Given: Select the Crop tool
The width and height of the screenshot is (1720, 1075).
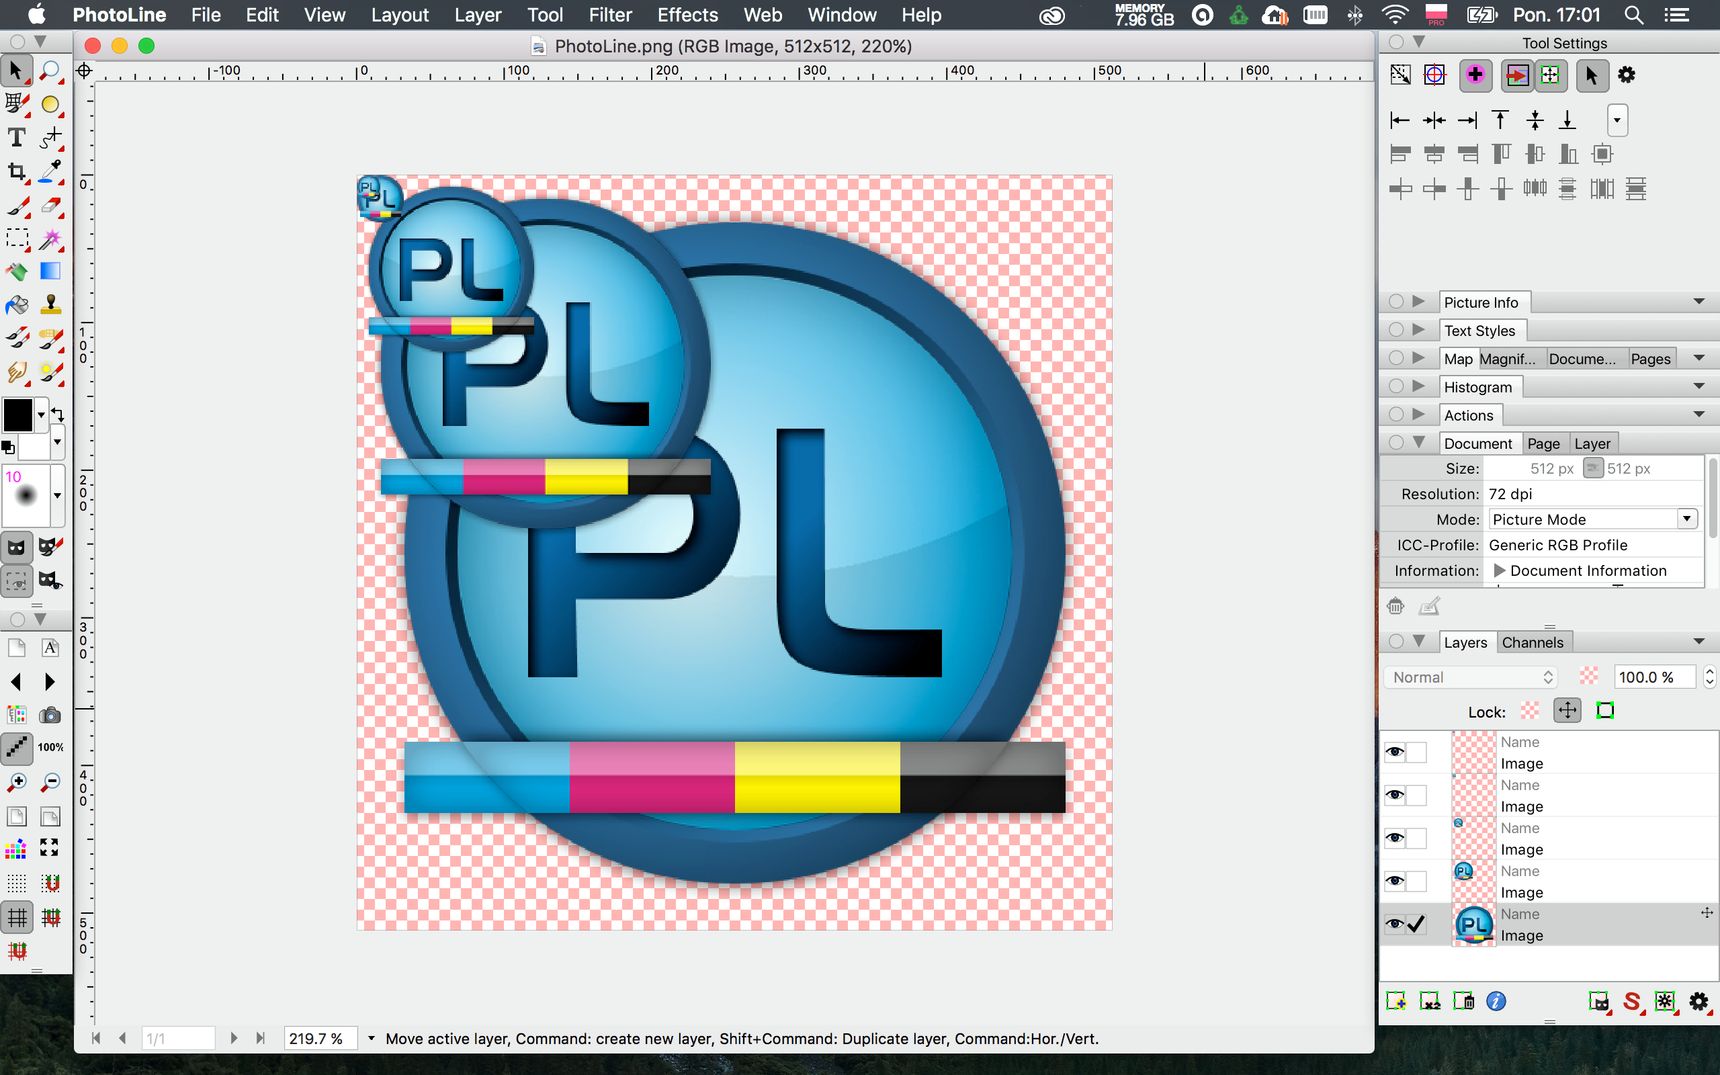Looking at the screenshot, I should coord(17,171).
